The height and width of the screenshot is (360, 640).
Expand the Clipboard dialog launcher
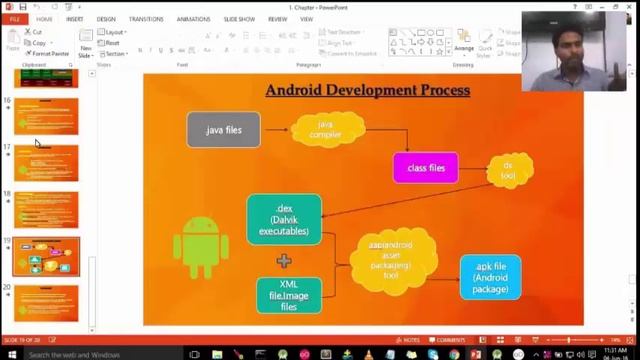pos(70,65)
